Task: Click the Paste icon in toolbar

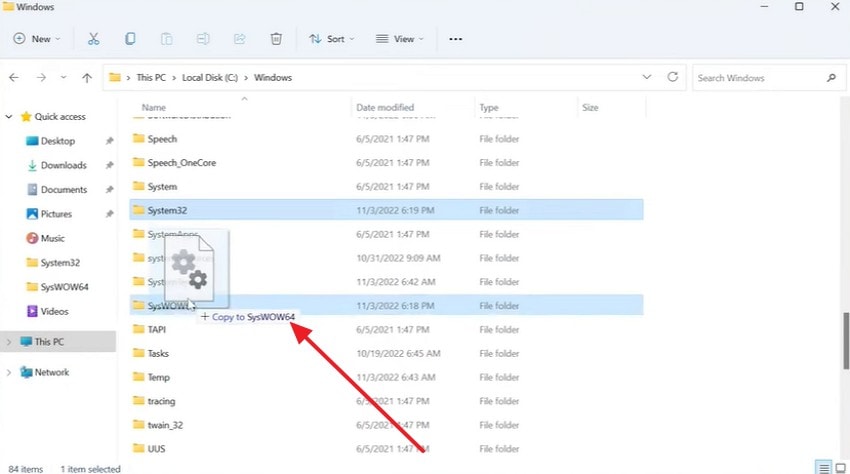Action: [166, 39]
